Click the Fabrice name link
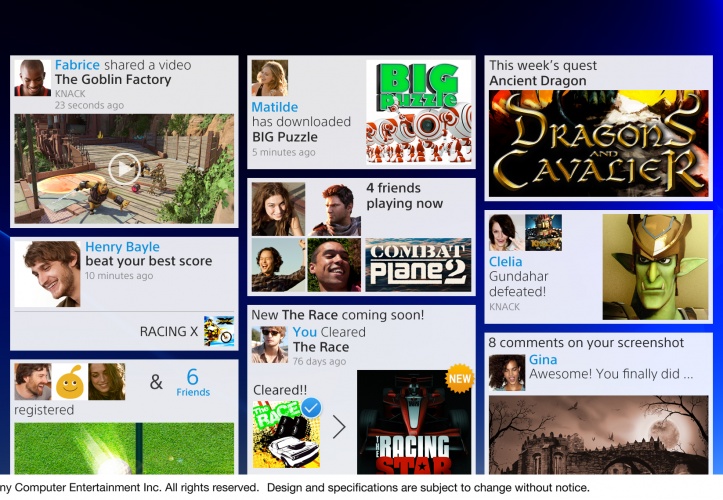The width and height of the screenshot is (723, 500). pos(77,65)
